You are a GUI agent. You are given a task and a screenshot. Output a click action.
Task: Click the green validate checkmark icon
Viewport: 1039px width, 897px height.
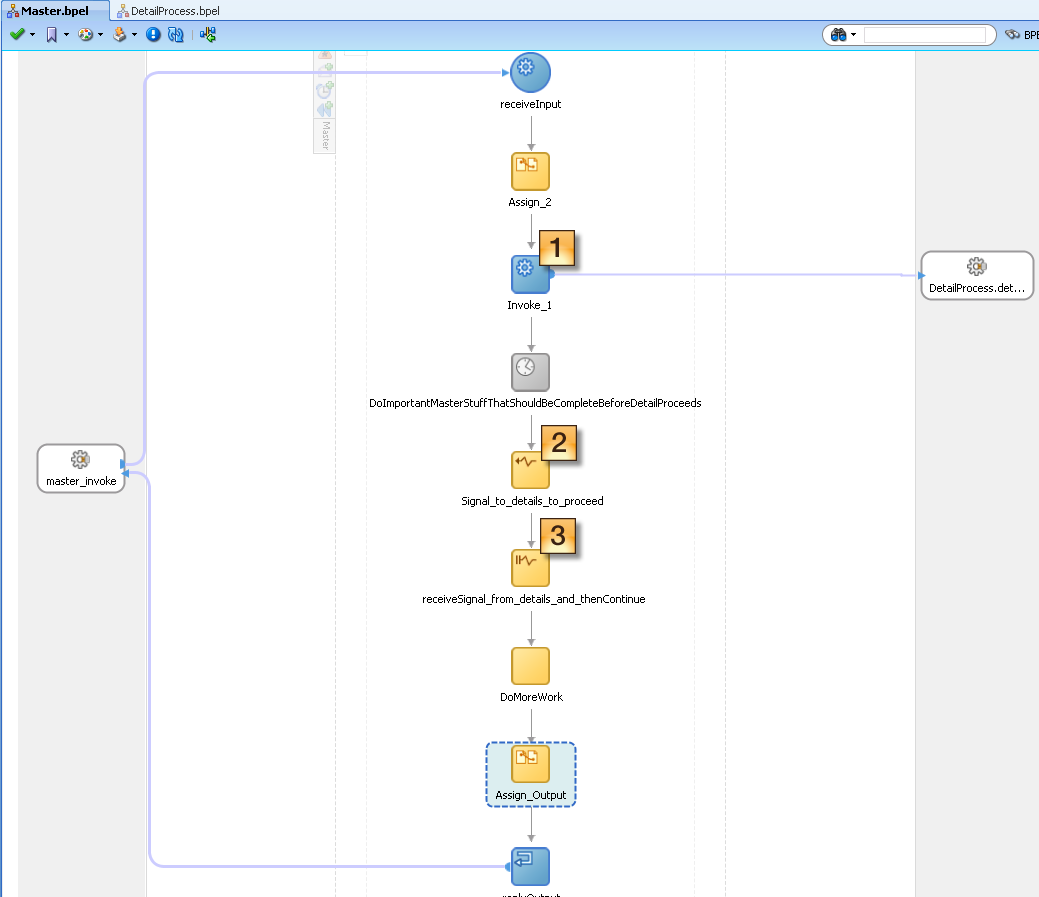pos(17,34)
